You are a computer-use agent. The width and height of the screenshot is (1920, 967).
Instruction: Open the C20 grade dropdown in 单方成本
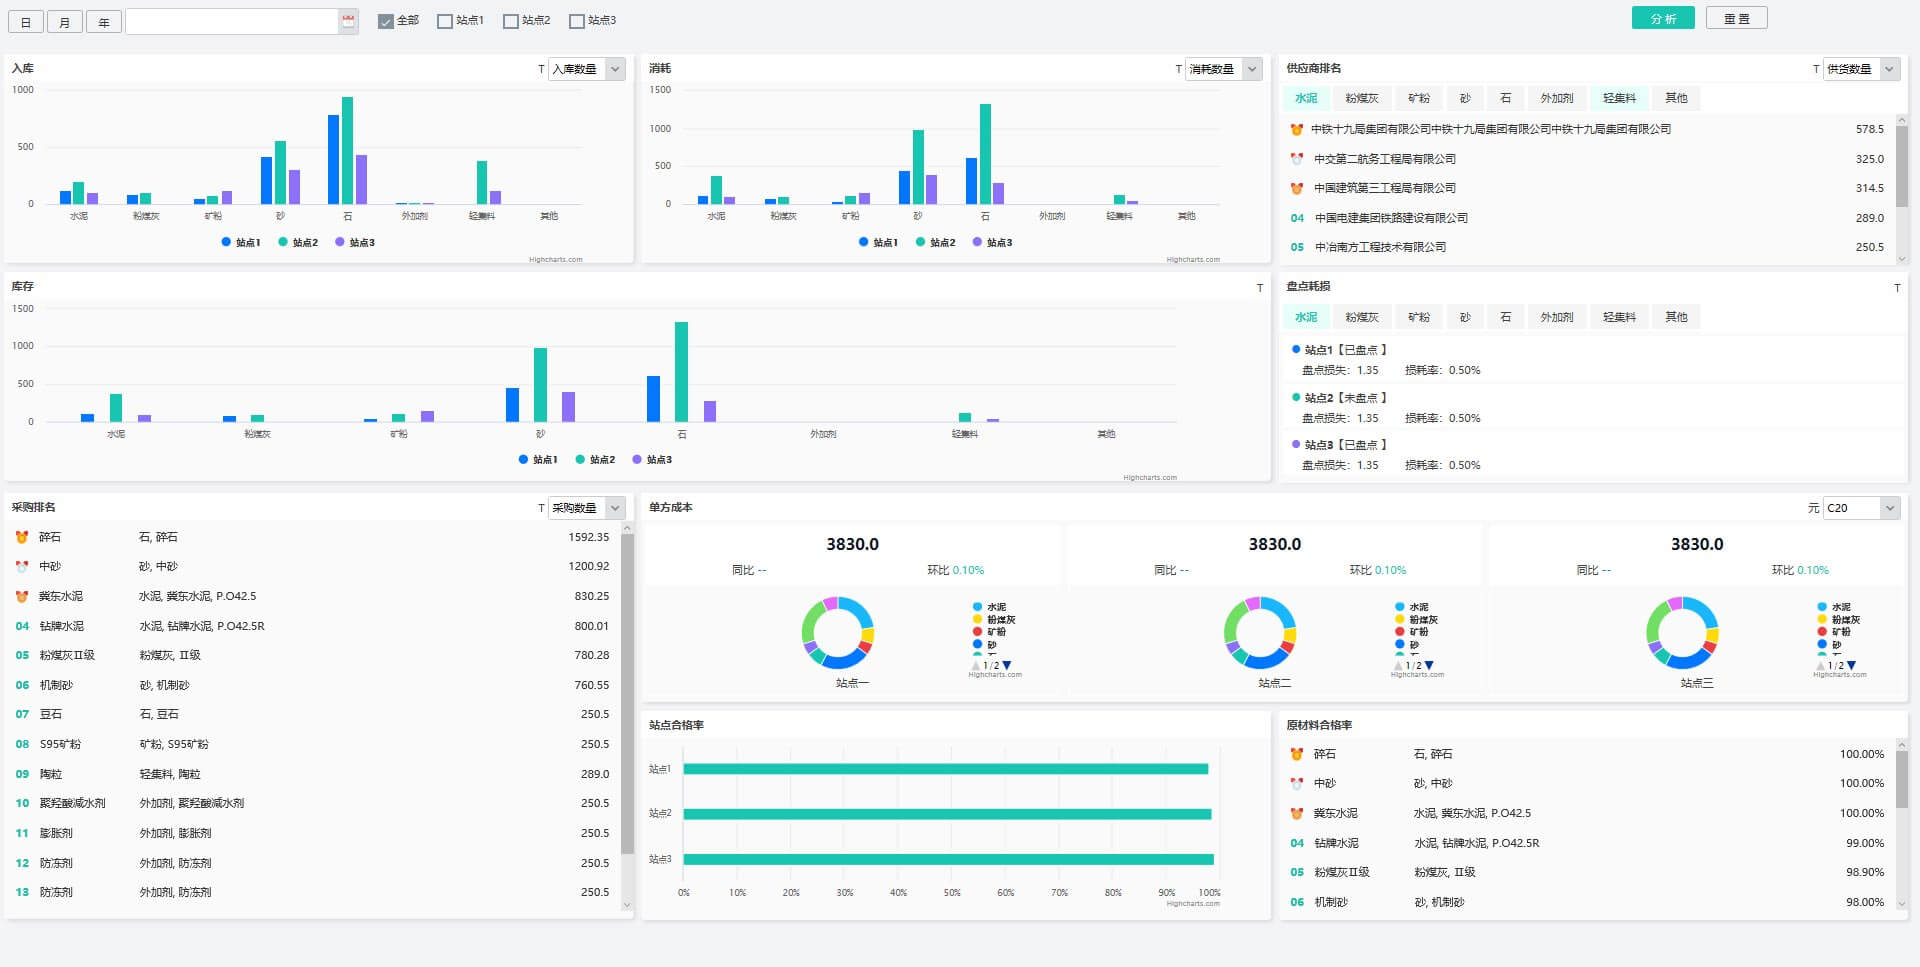click(1889, 508)
